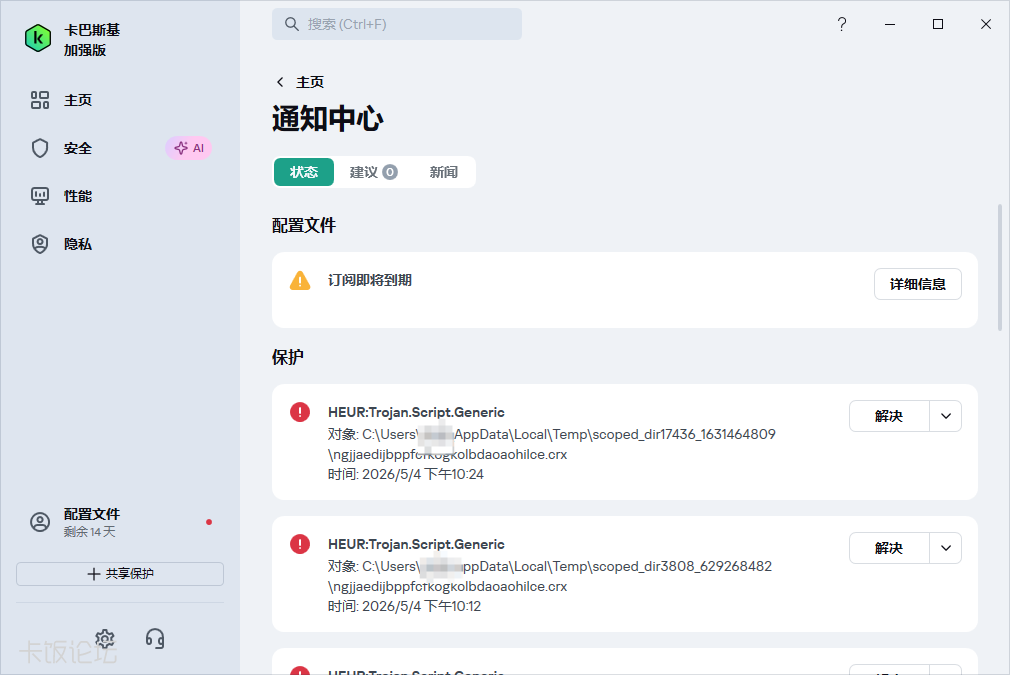Image resolution: width=1010 pixels, height=675 pixels.
Task: Open the 主页 dashboard icon in sidebar
Action: [40, 100]
